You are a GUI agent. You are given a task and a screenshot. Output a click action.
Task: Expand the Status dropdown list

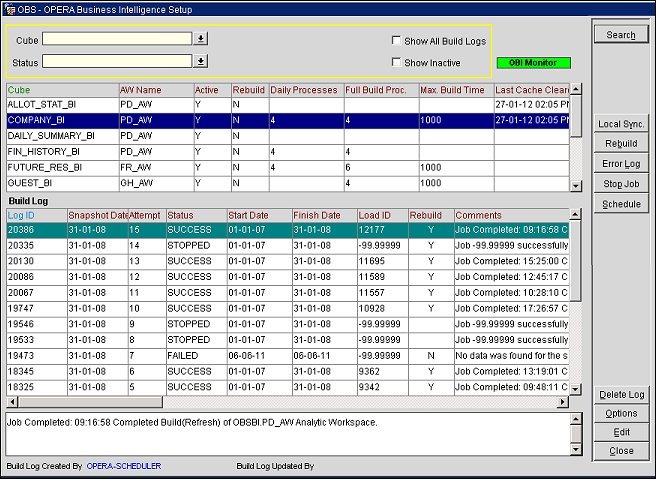[x=200, y=62]
